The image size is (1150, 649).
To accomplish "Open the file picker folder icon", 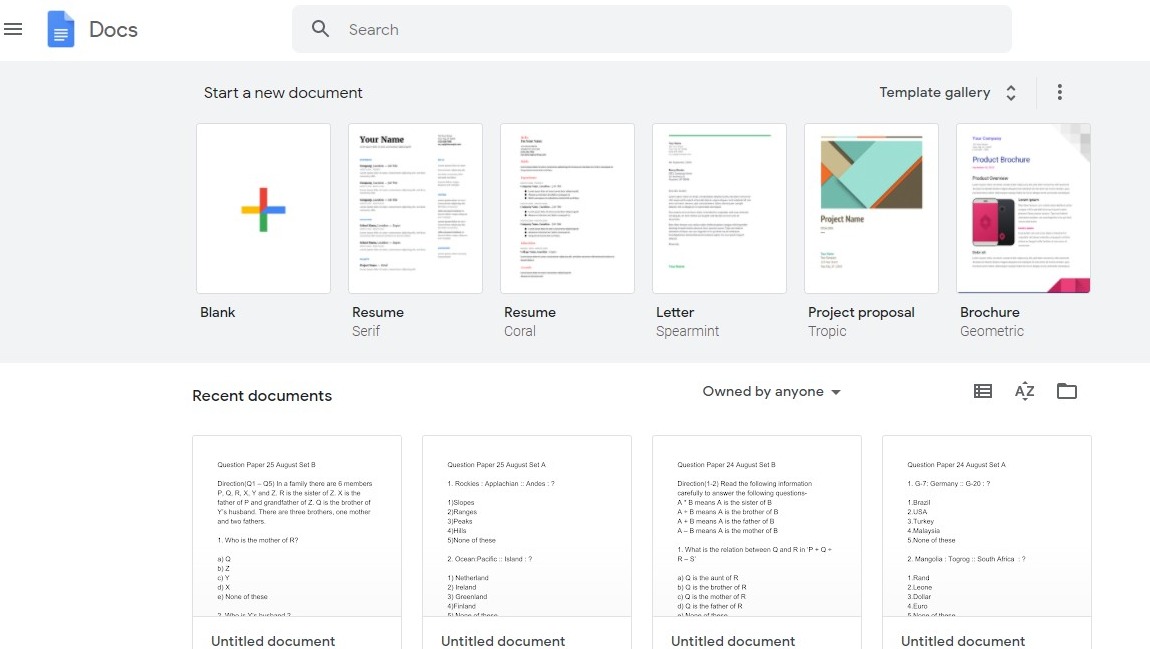I will point(1066,391).
